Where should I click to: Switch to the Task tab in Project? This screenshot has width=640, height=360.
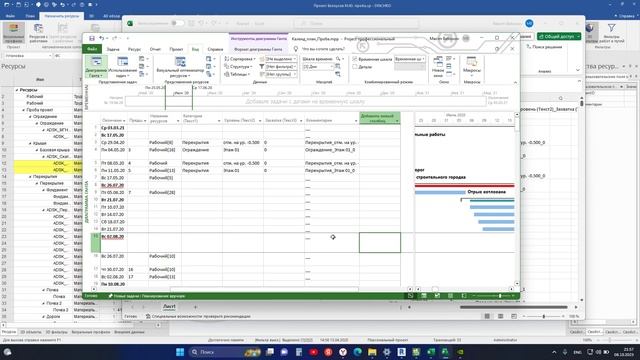tap(113, 49)
